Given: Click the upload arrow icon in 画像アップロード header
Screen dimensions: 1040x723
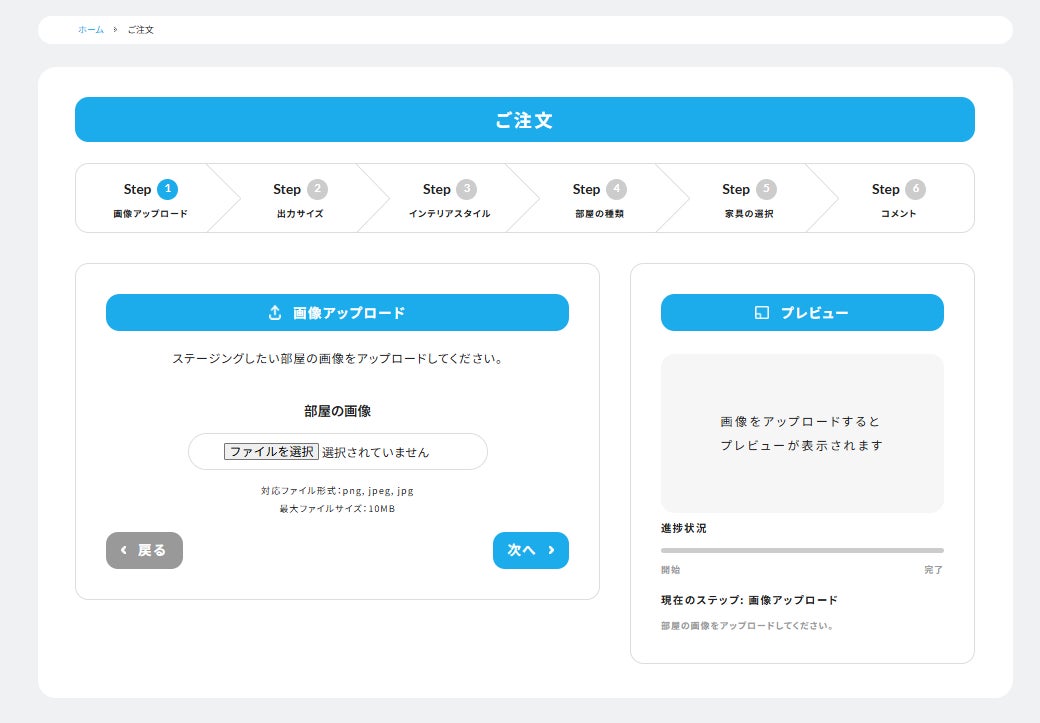Looking at the screenshot, I should pyautogui.click(x=275, y=313).
